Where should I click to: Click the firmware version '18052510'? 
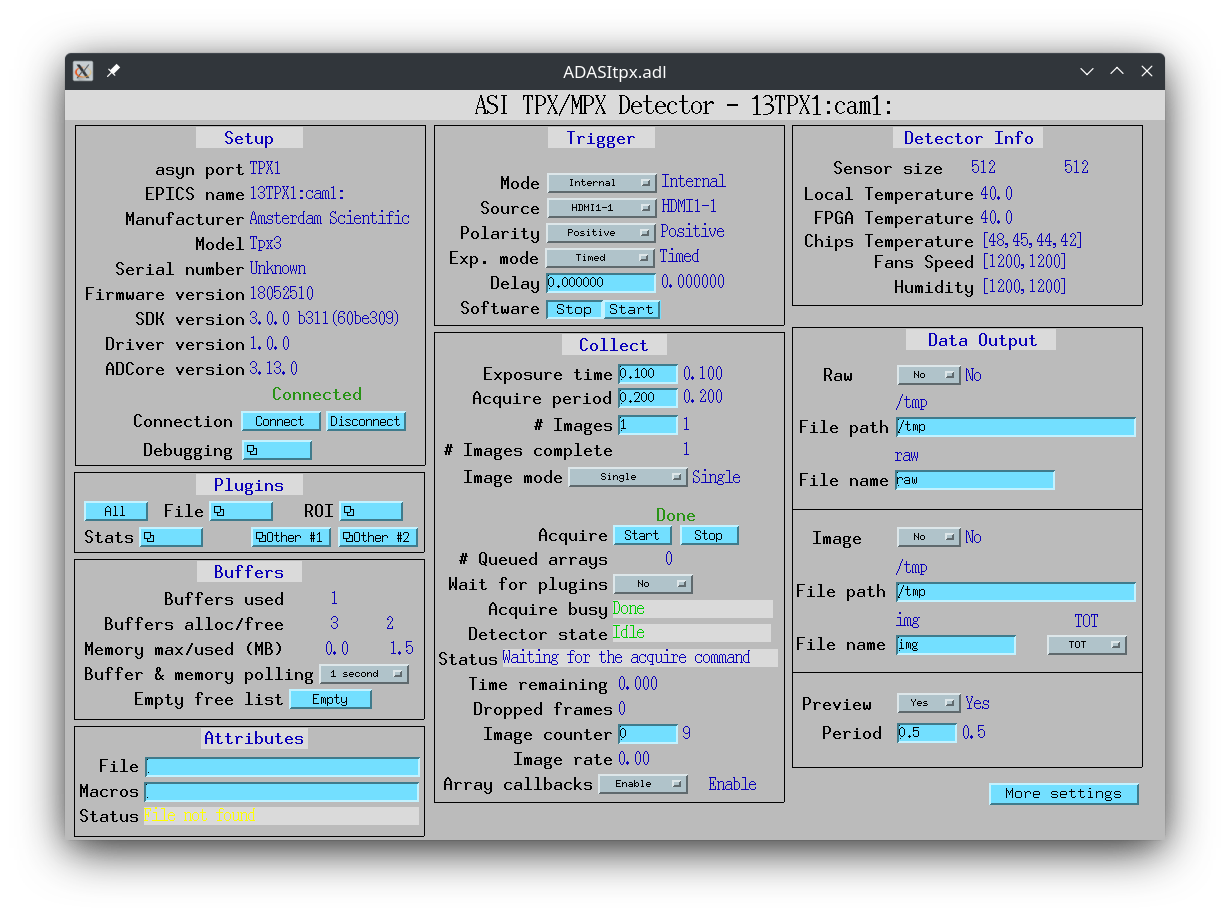click(281, 294)
